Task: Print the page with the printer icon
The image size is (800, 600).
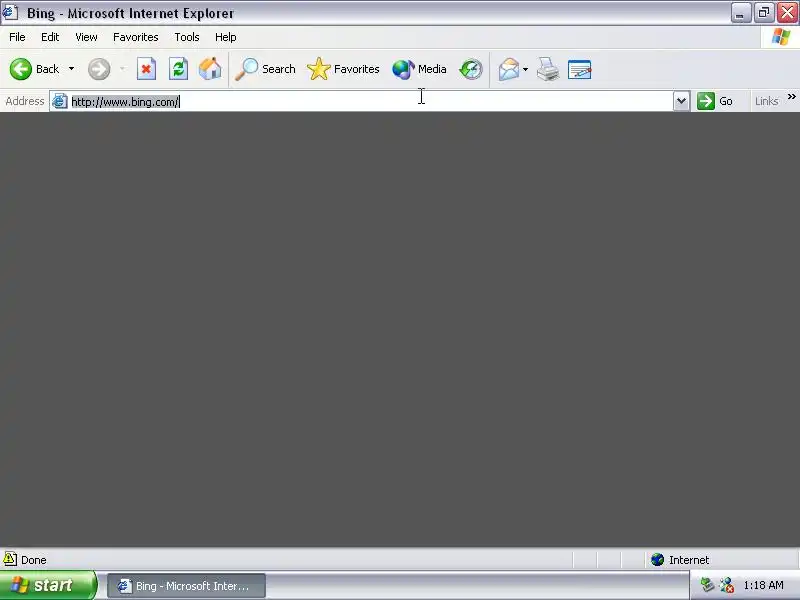Action: click(548, 69)
